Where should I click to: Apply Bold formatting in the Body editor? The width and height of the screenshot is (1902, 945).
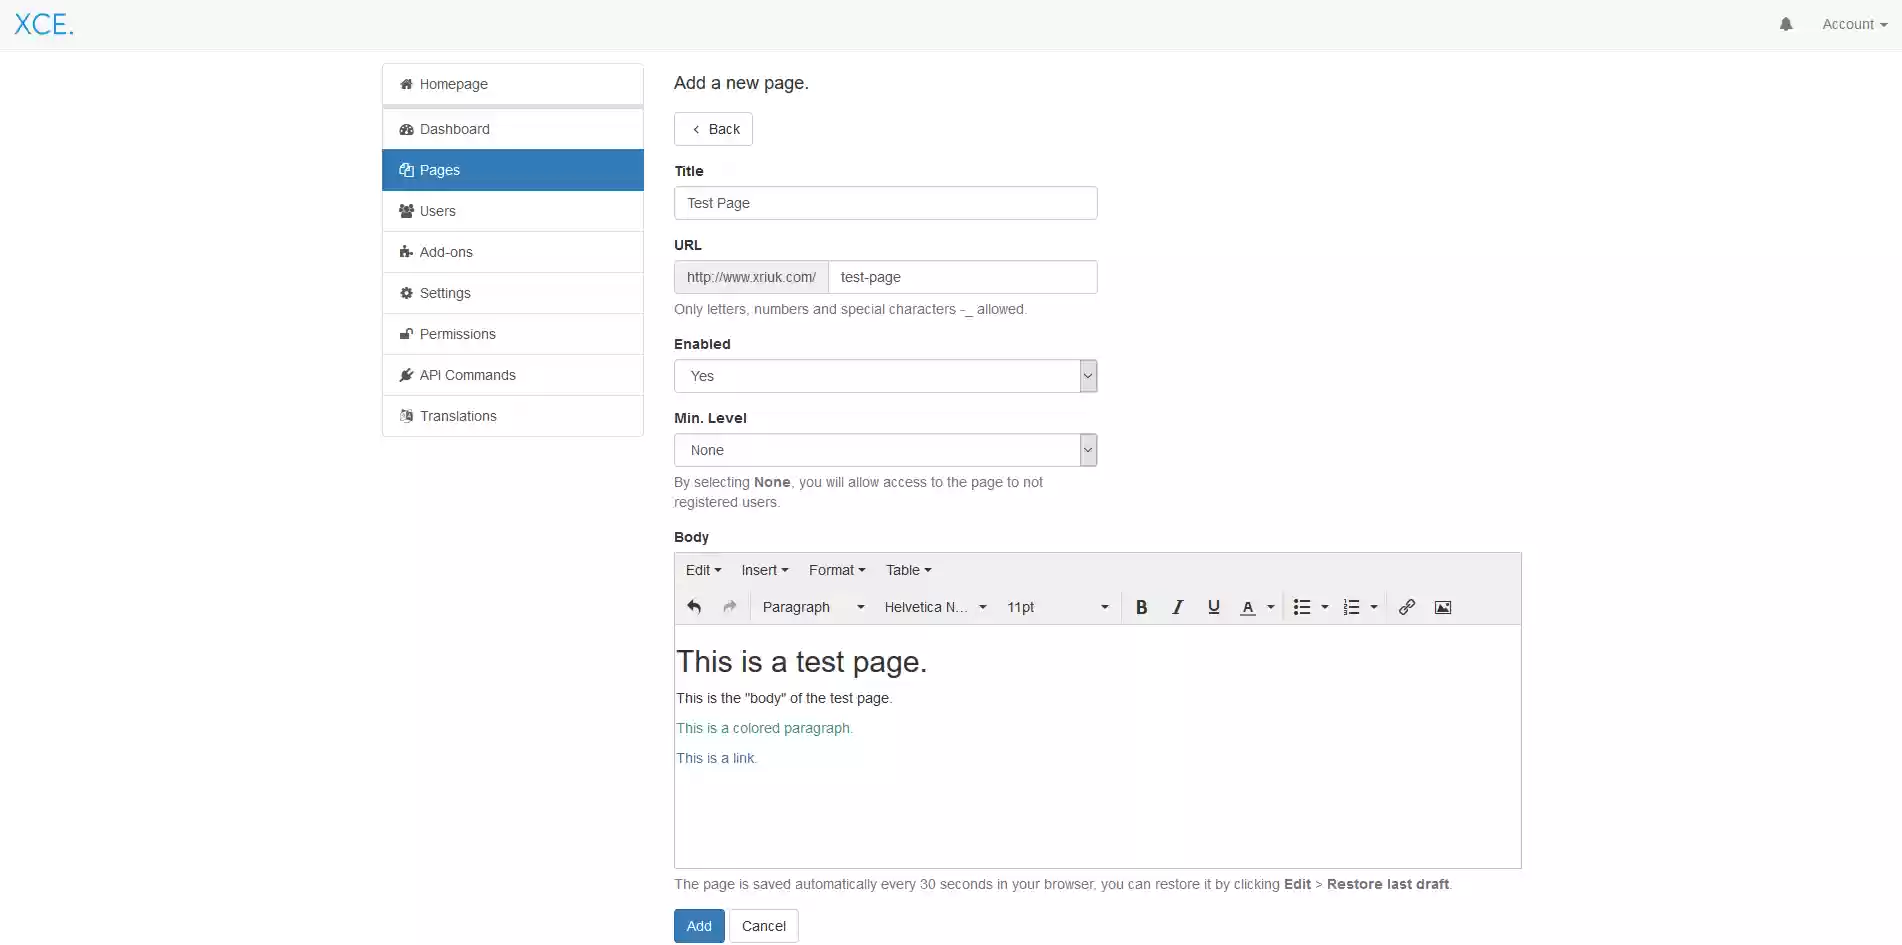point(1141,607)
